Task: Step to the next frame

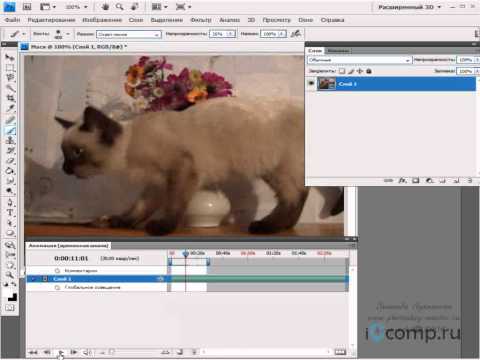Action: click(74, 352)
